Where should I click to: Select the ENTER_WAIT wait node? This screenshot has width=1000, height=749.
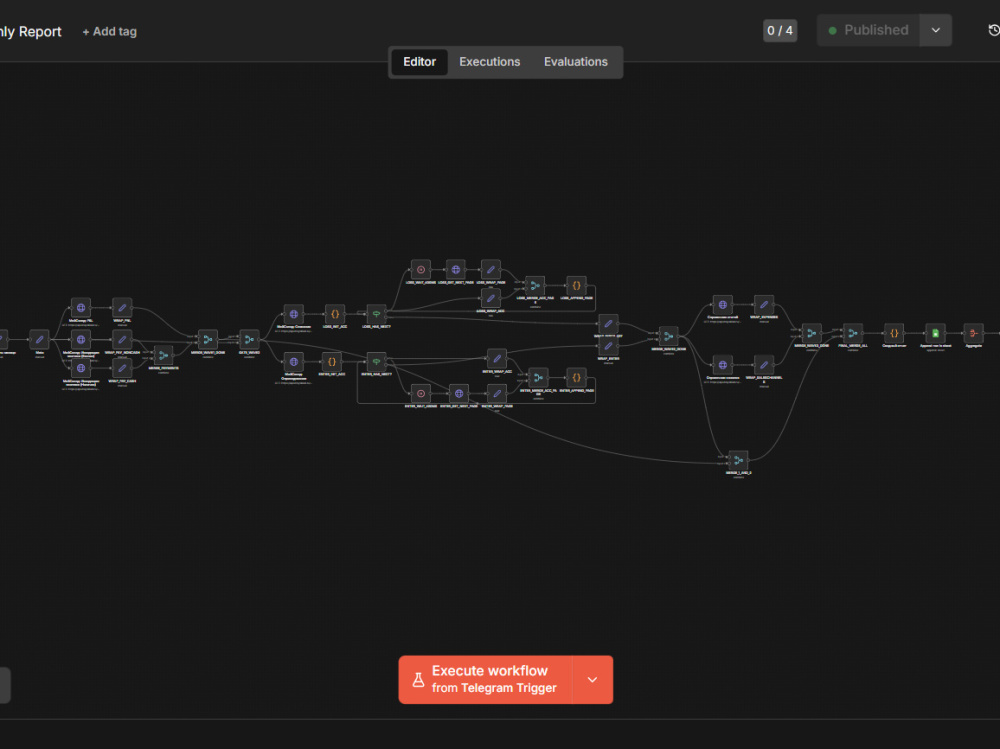tap(421, 394)
